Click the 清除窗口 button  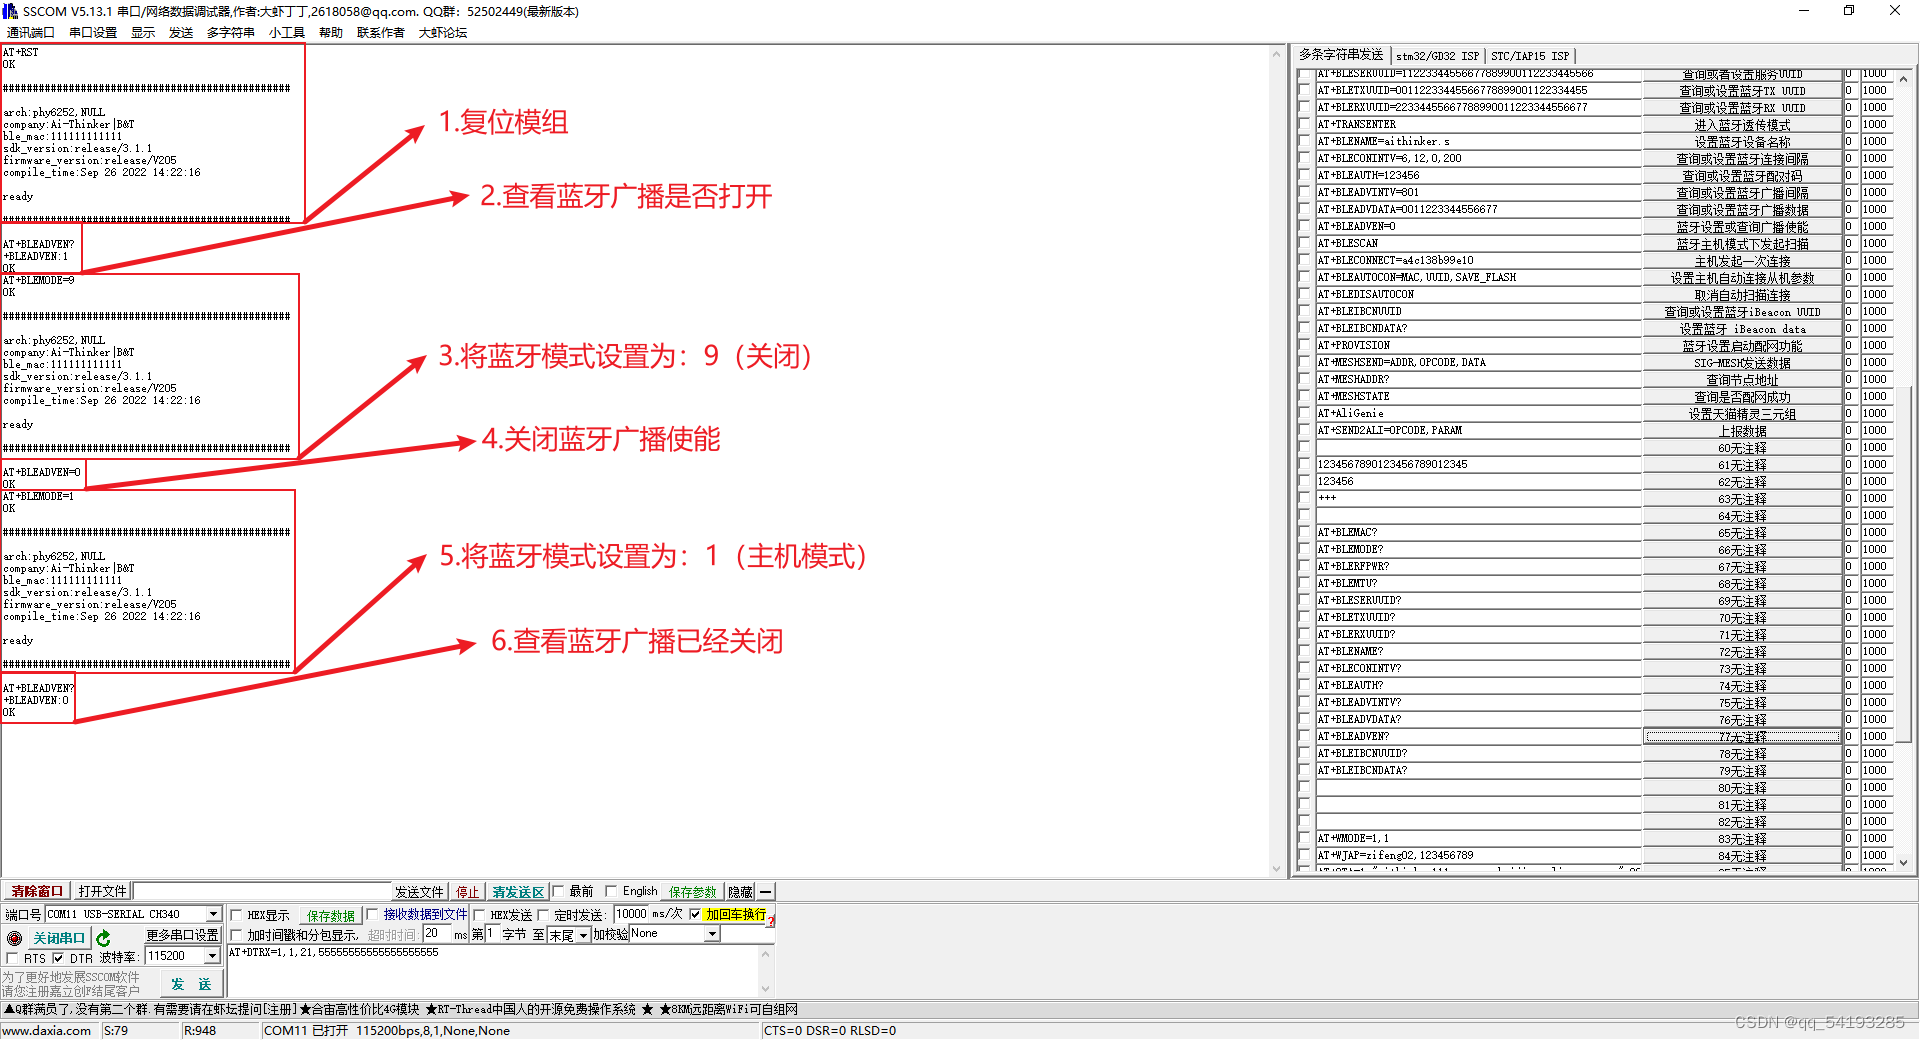click(37, 891)
